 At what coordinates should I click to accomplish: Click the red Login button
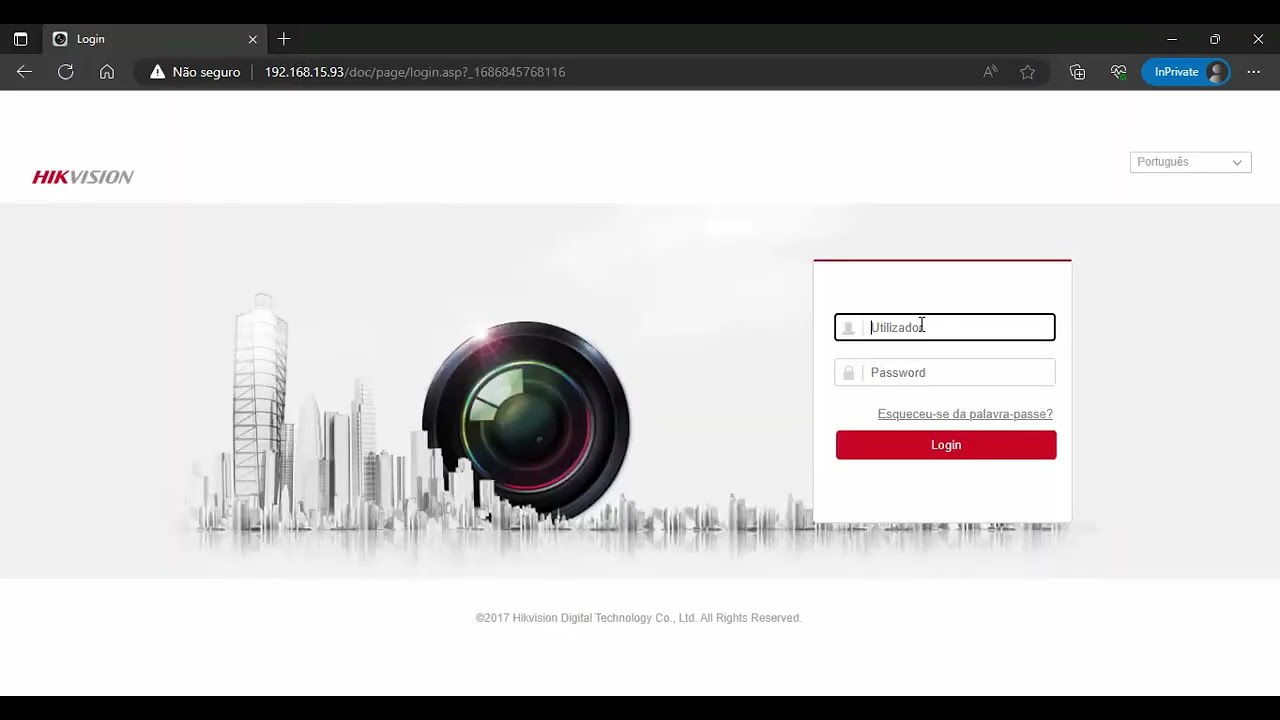(946, 445)
